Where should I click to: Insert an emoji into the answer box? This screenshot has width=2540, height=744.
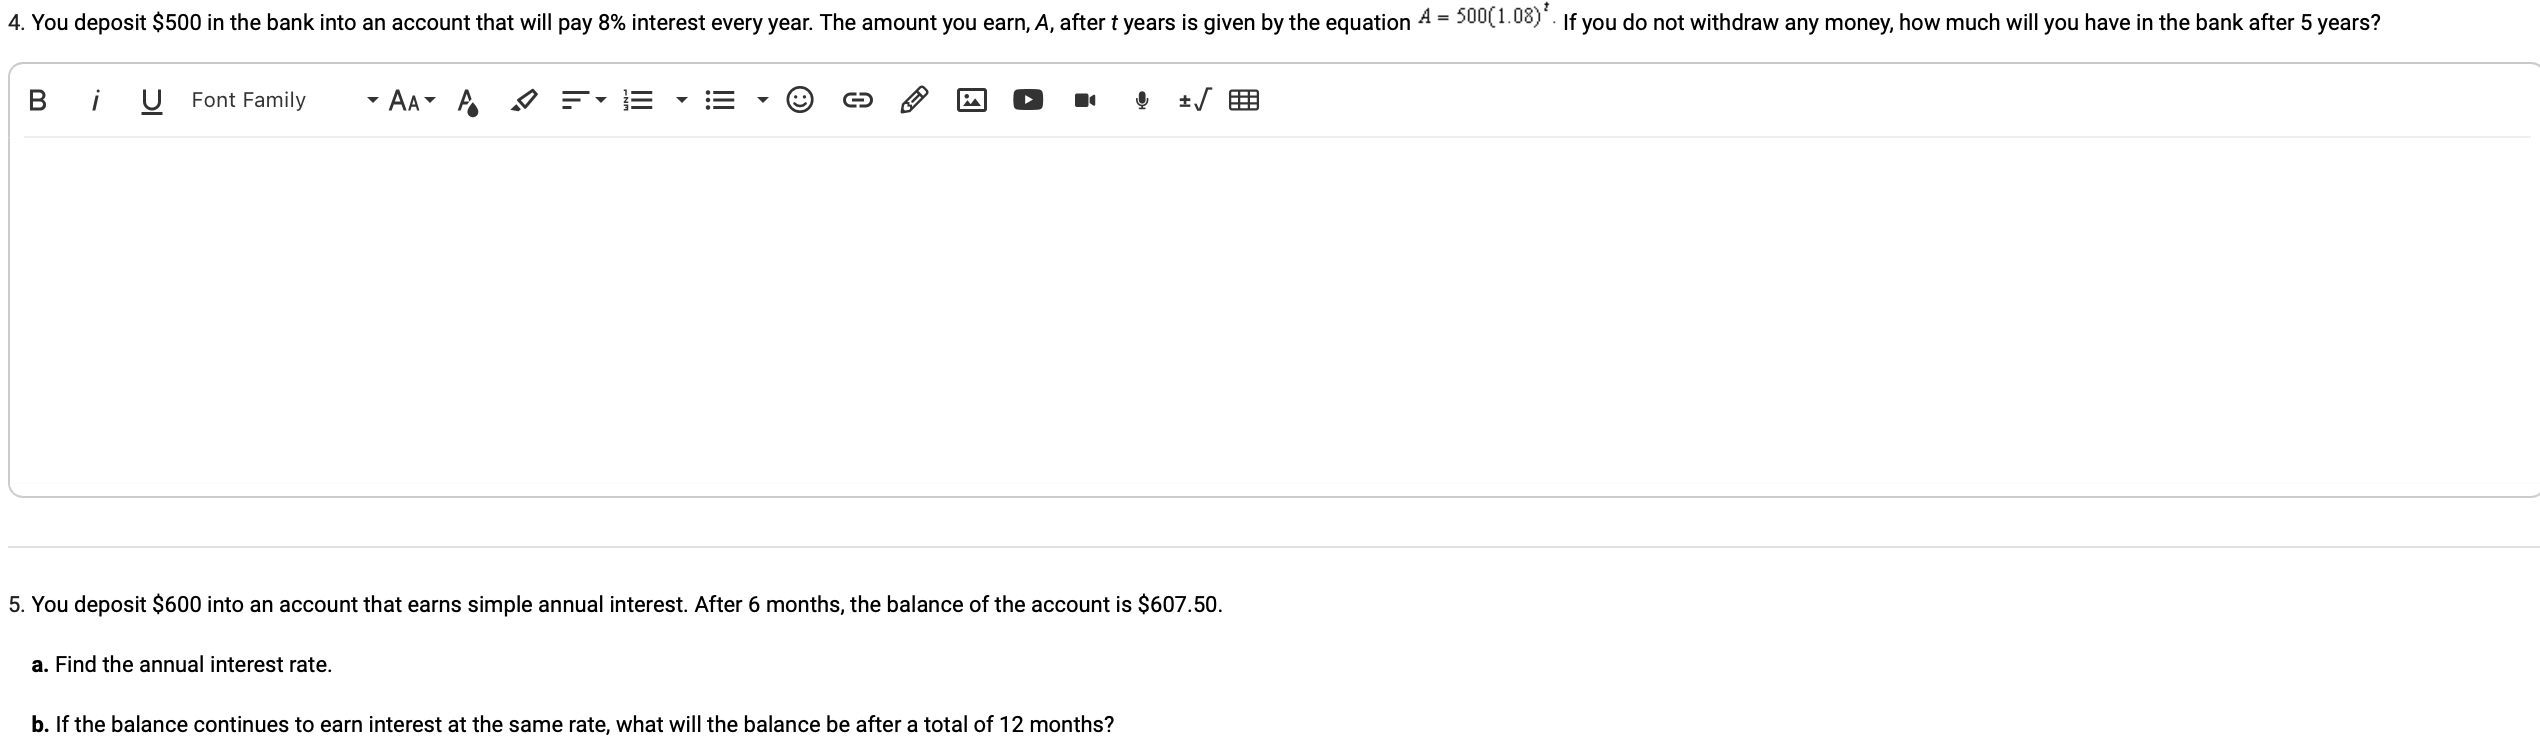click(x=800, y=99)
